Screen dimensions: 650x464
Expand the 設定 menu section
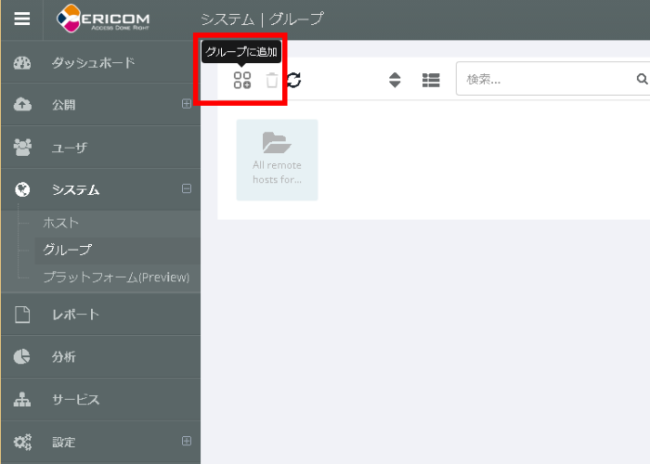[186, 441]
